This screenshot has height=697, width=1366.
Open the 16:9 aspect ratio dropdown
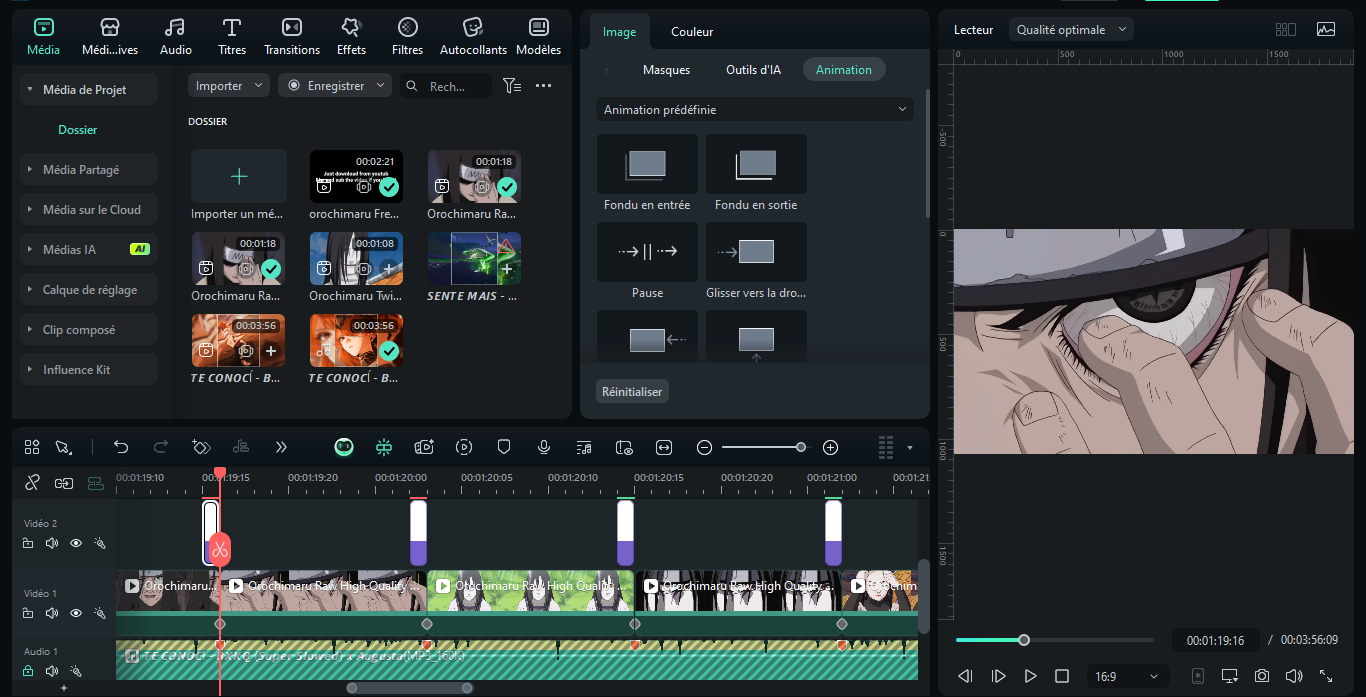tap(1127, 676)
